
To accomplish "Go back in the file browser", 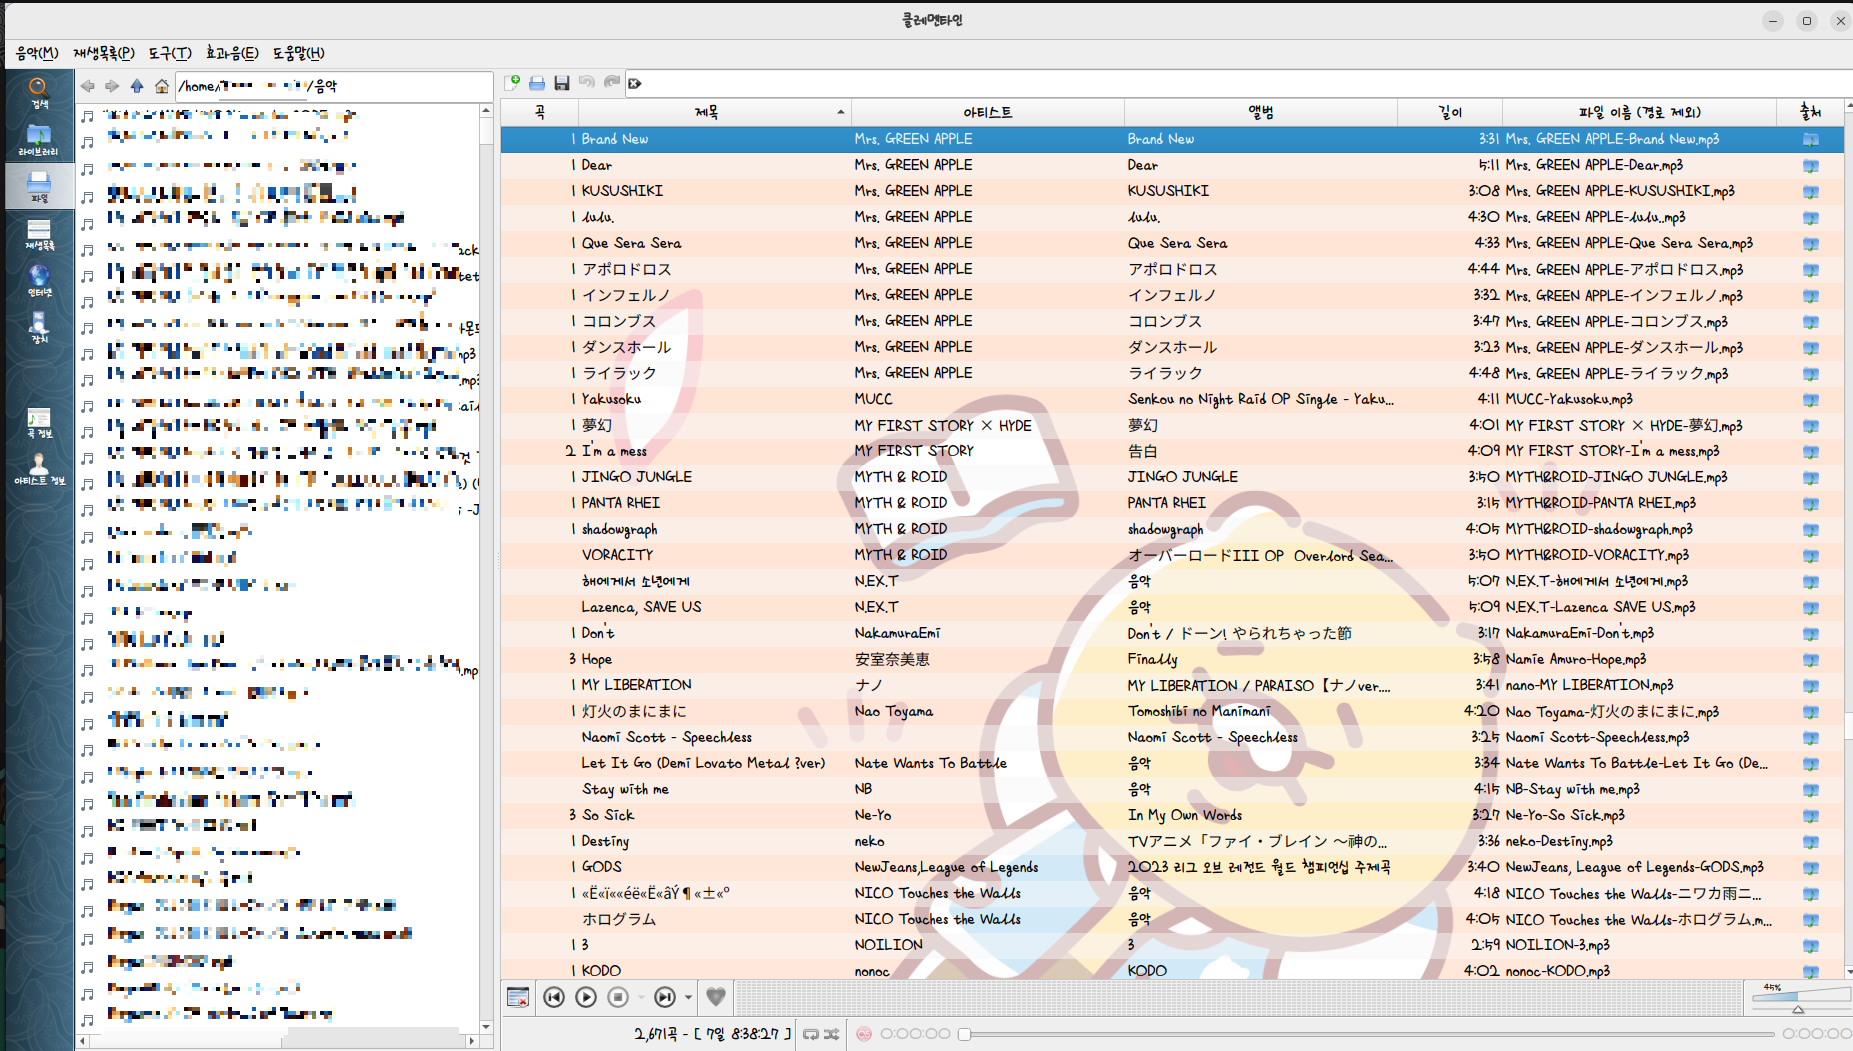I will coord(88,86).
